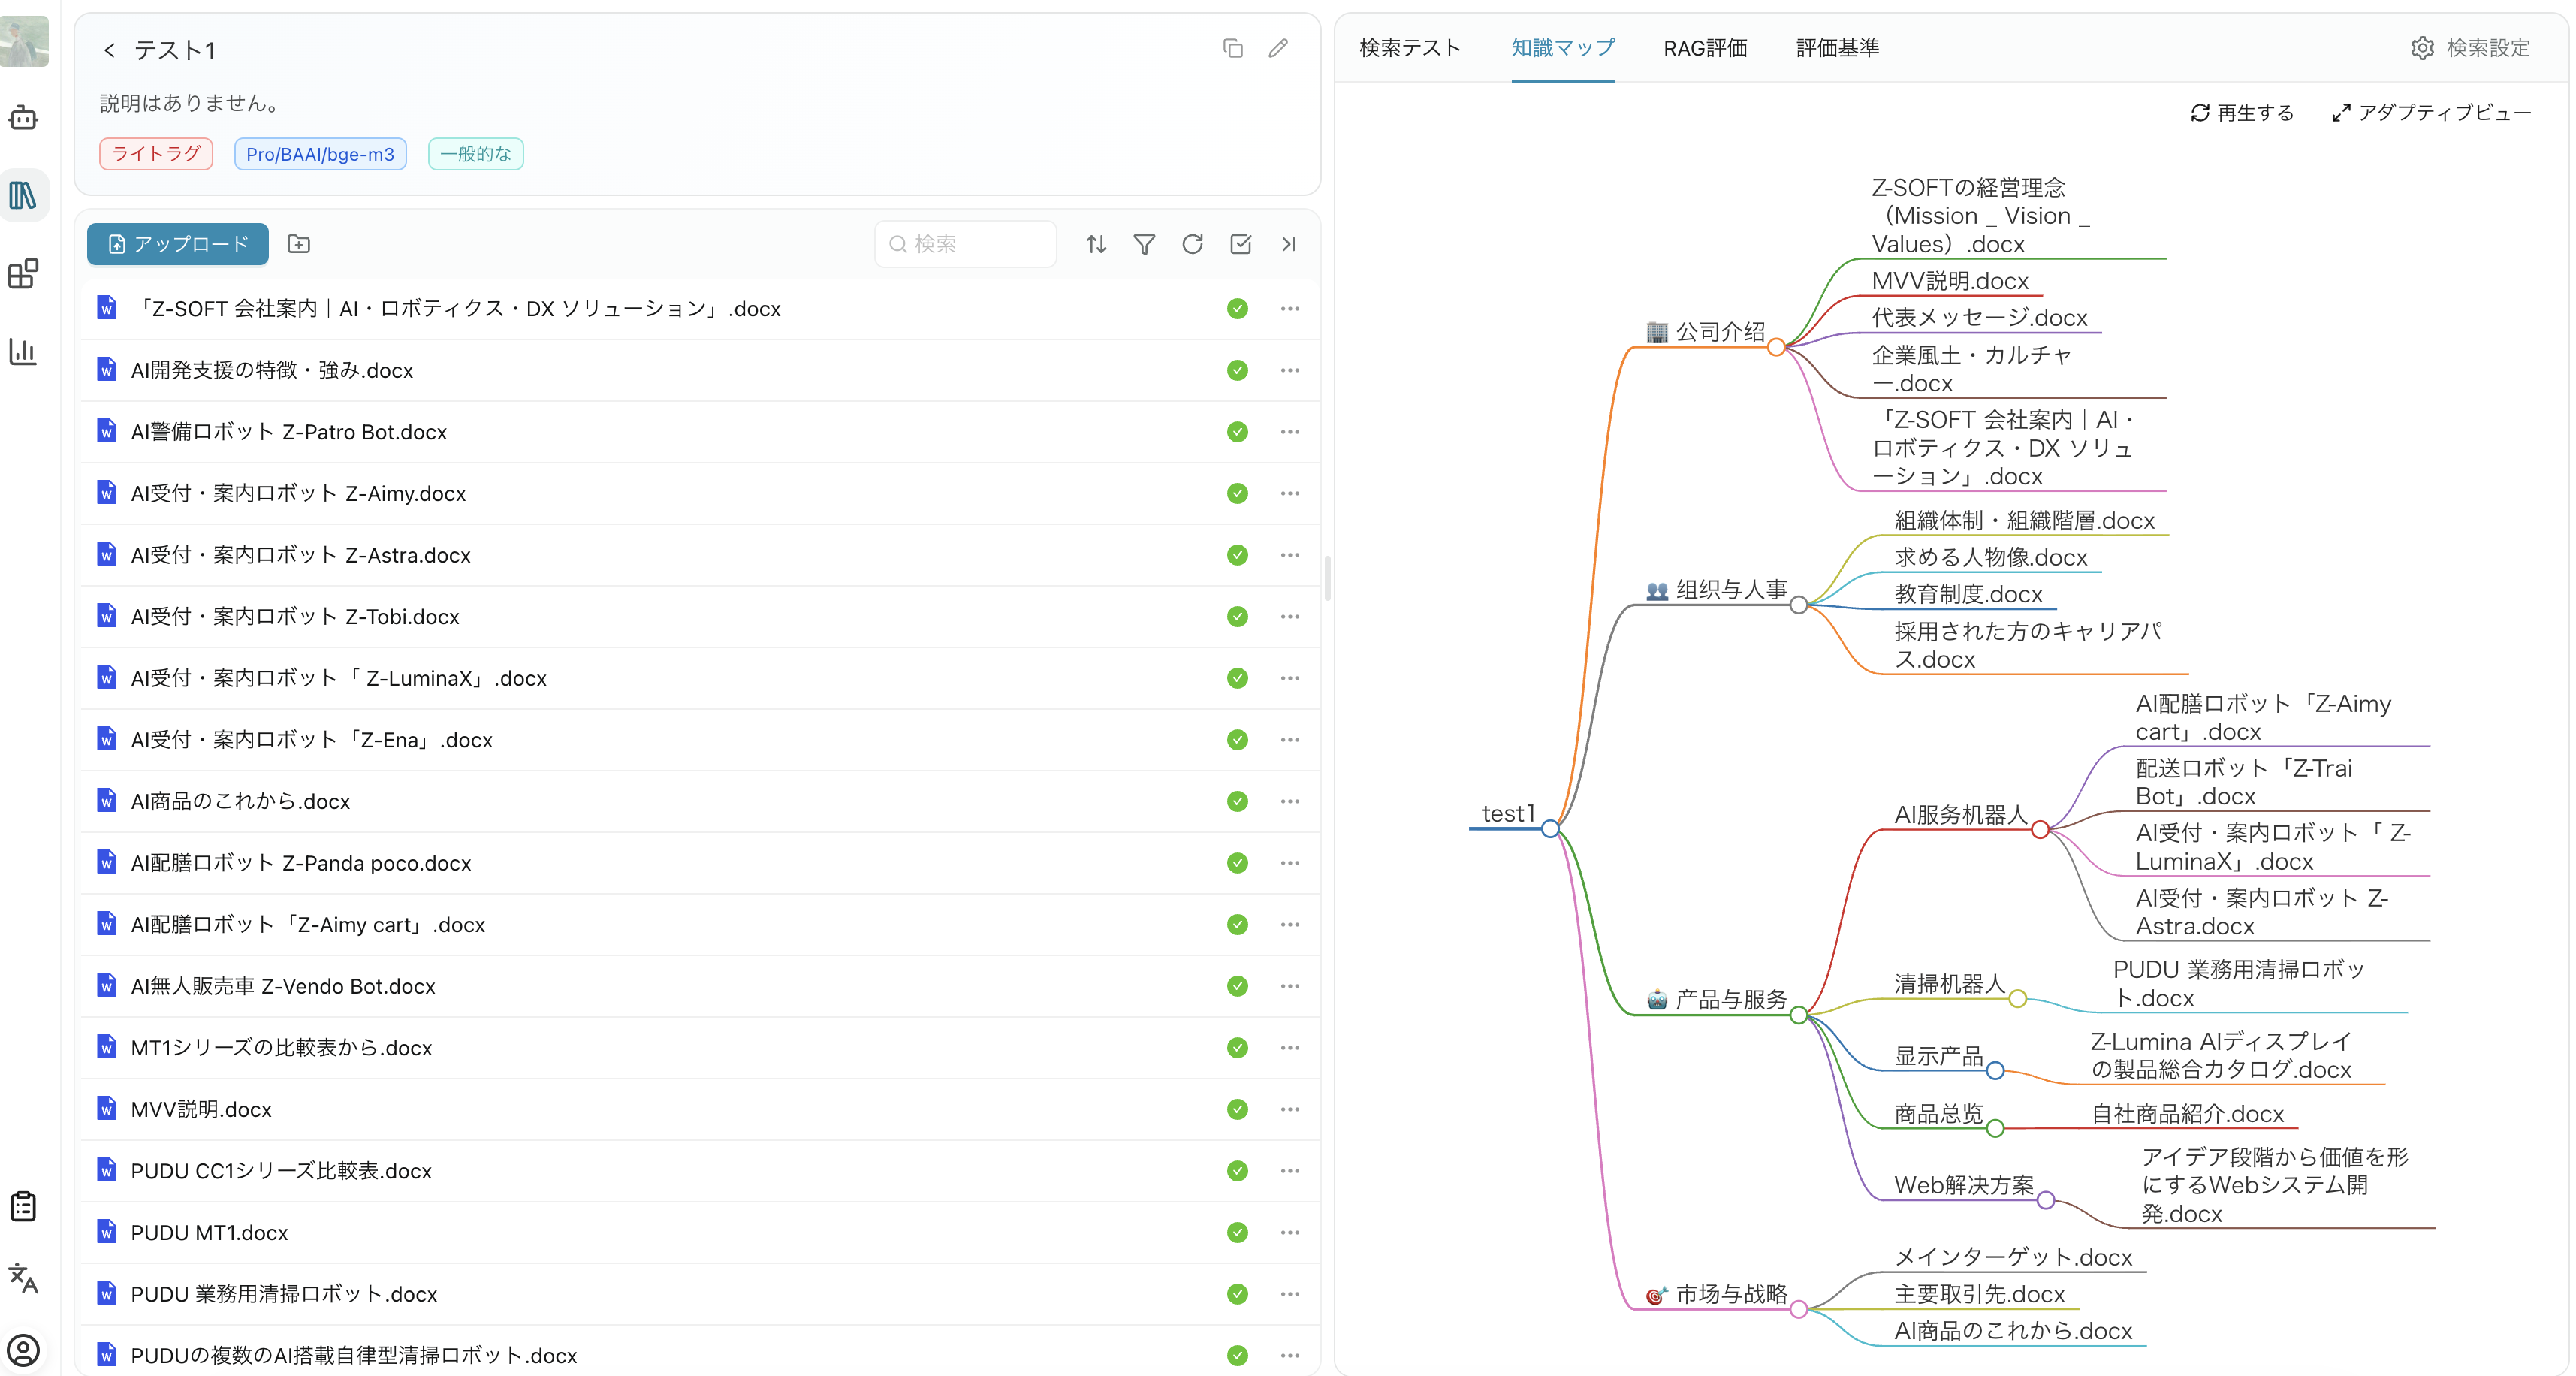Click green status check of AI受付・案内ロボット Z-Tobi.docx

(1237, 616)
